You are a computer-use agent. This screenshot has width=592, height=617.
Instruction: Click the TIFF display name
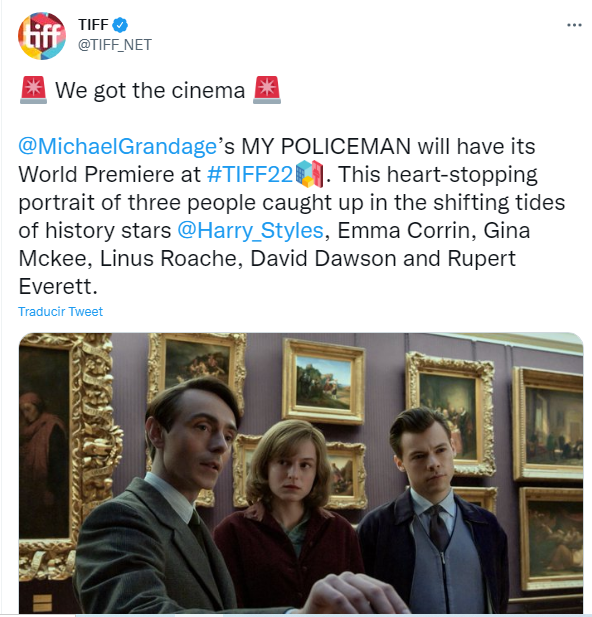point(93,25)
